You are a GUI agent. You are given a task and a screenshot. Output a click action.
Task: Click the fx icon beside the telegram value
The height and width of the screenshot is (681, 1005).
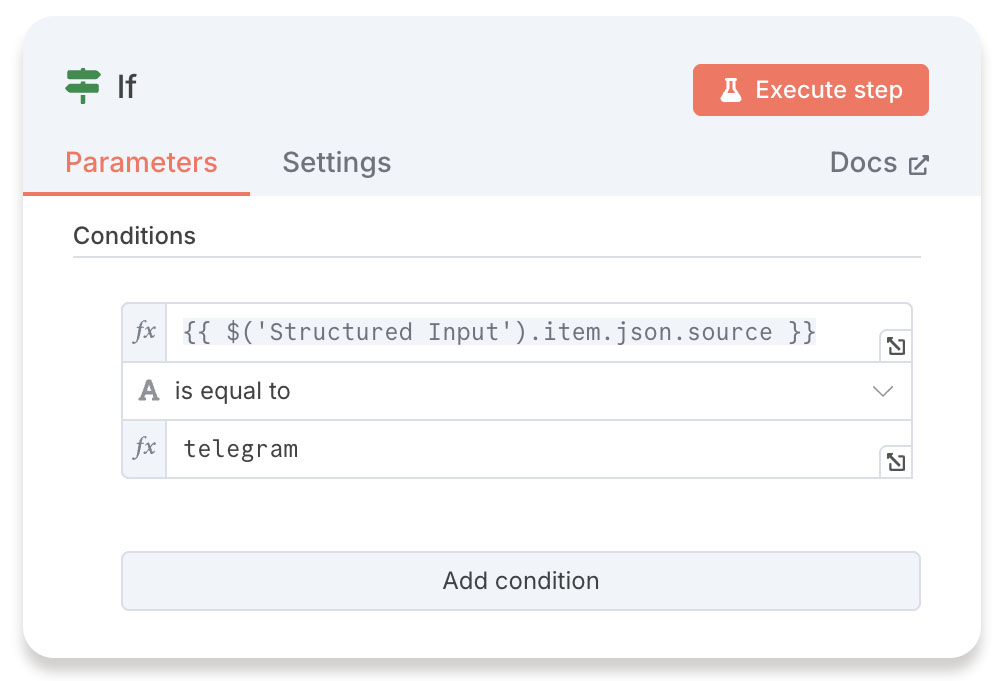(x=145, y=448)
